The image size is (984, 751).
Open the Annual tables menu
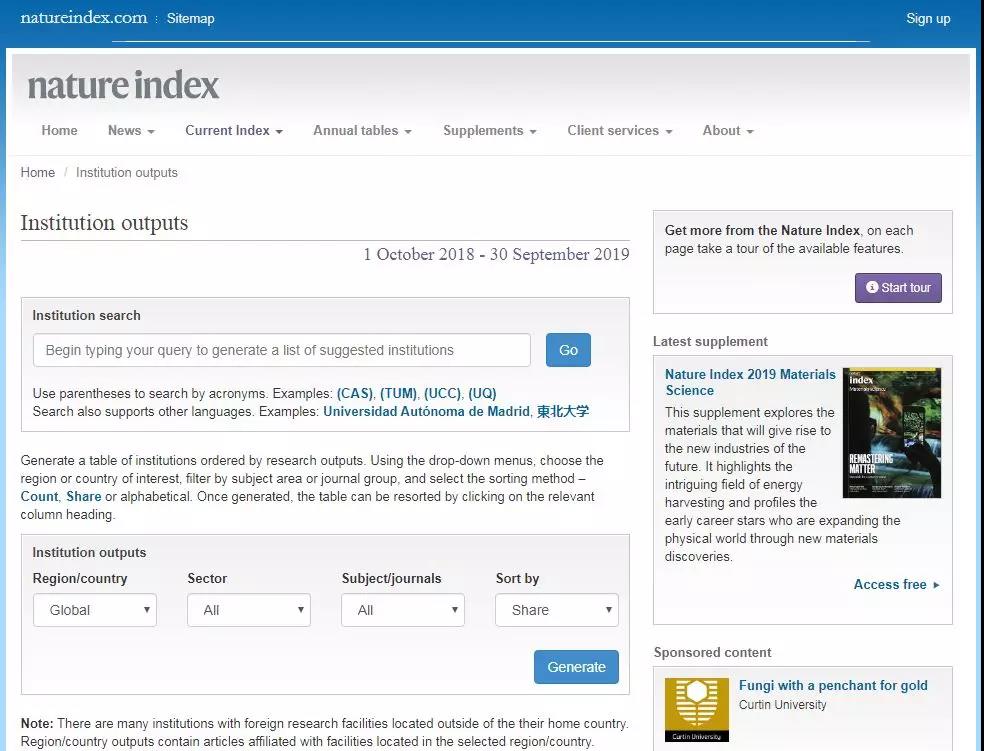[362, 131]
